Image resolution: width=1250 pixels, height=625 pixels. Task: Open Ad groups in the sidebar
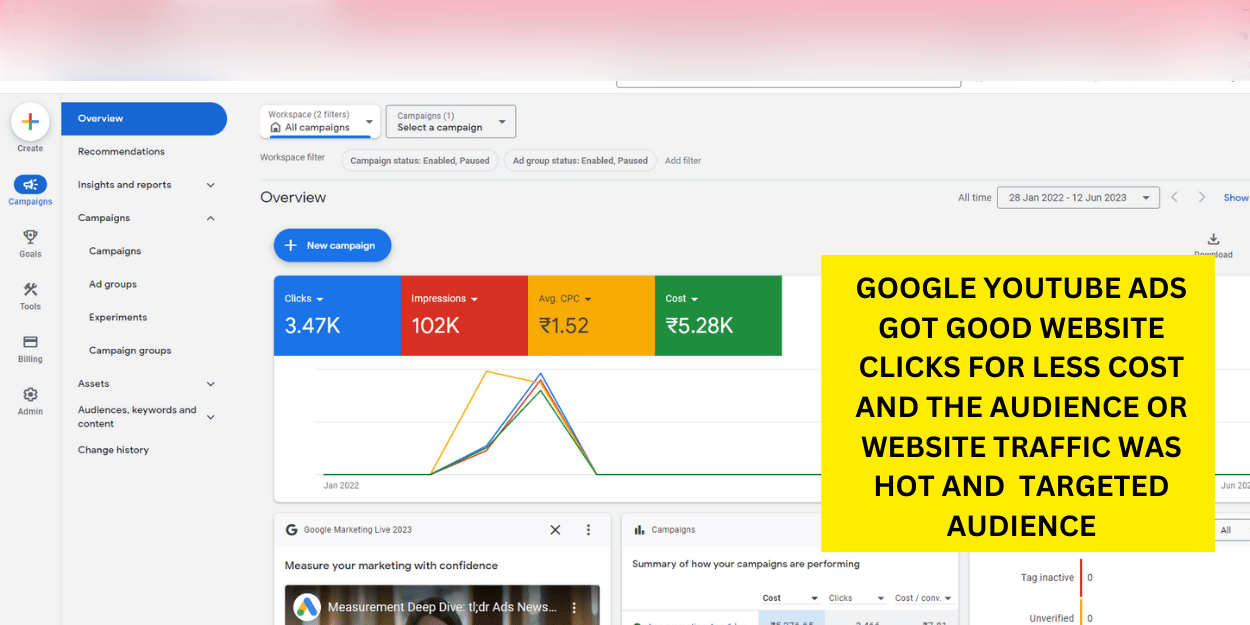(113, 284)
